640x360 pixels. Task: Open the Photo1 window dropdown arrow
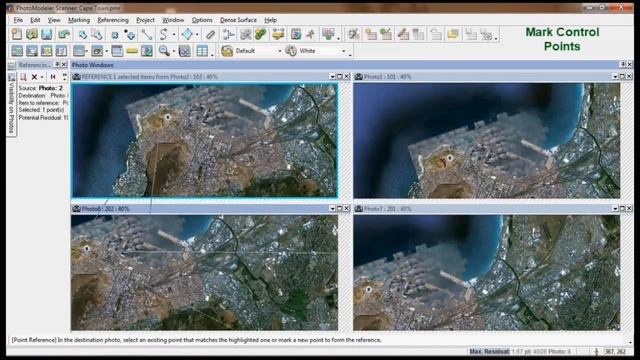615,76
